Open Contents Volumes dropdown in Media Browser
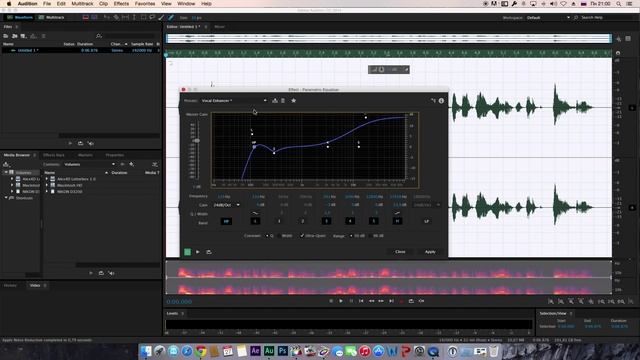640x360 pixels. 89,164
